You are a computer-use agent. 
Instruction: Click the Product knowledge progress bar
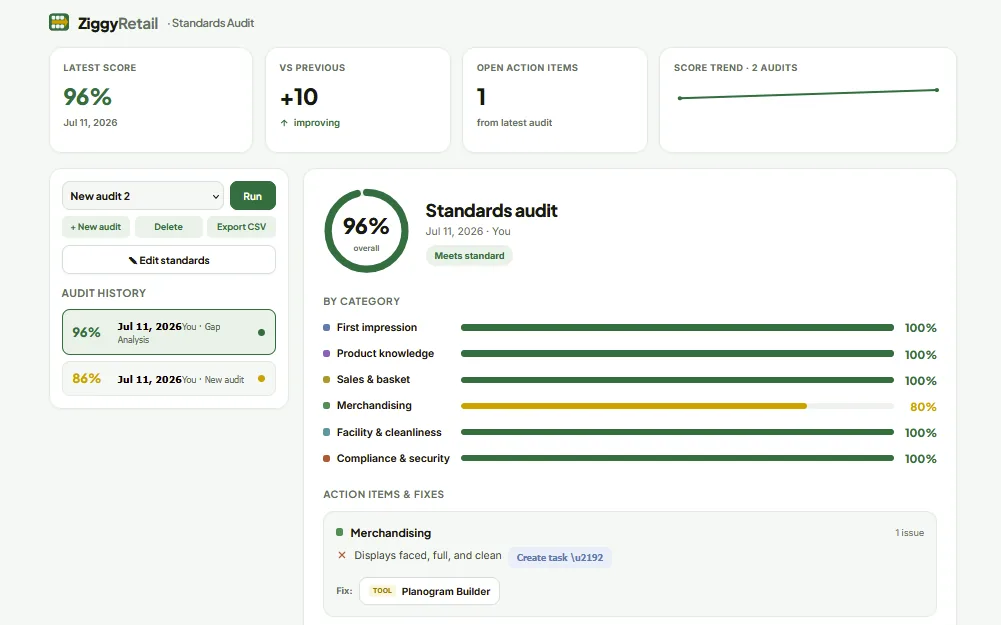point(677,354)
